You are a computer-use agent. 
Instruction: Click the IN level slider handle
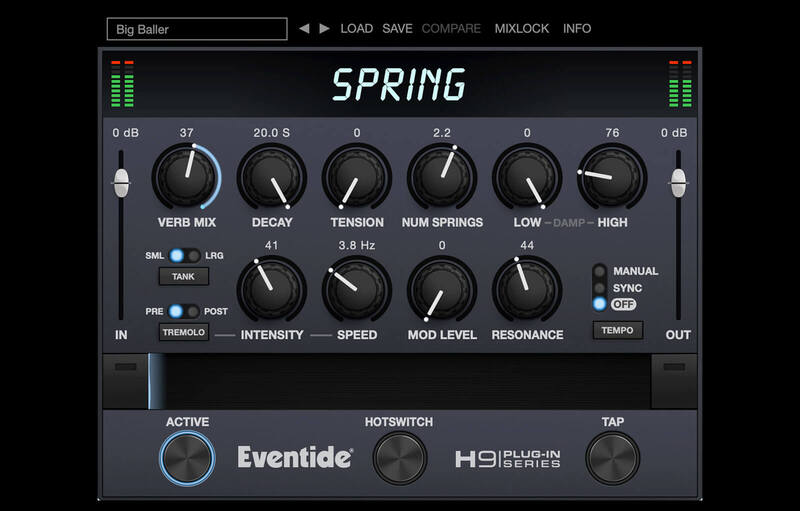121,183
